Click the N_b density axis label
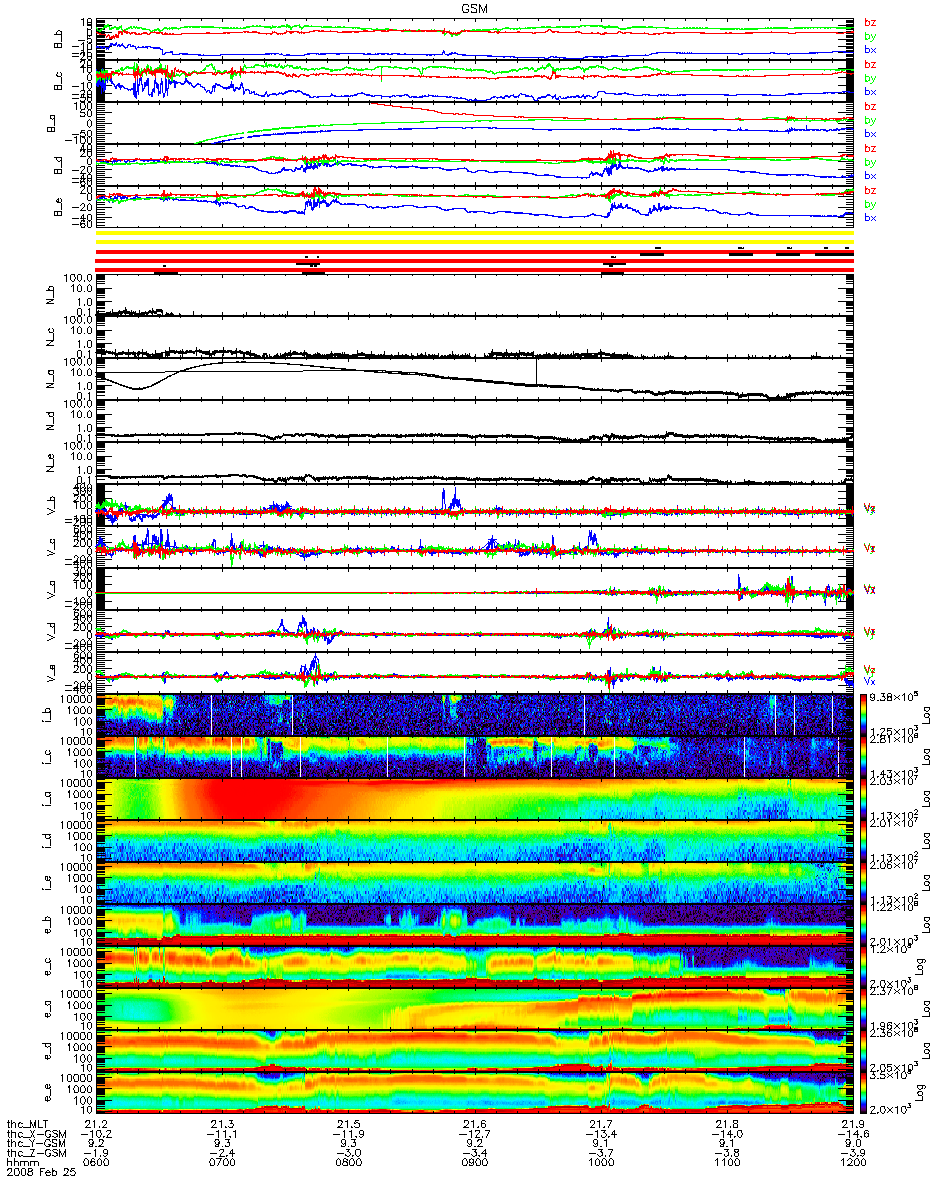 [x=52, y=296]
